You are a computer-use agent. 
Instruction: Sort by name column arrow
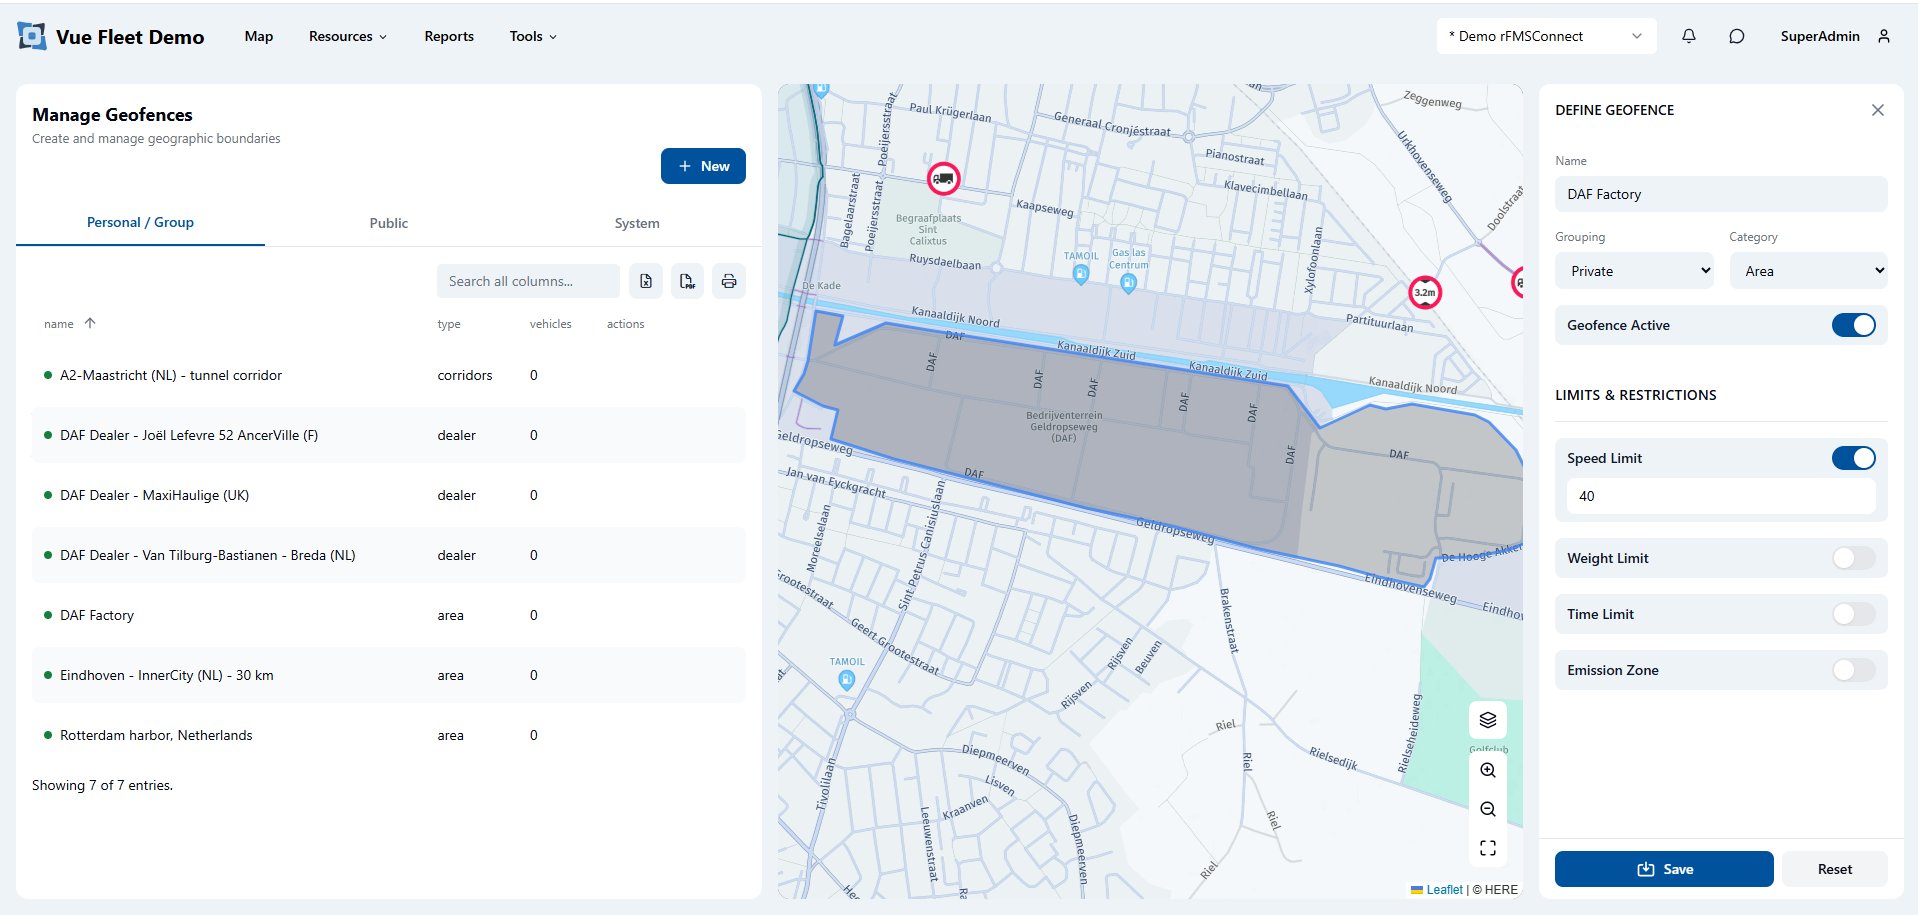(x=90, y=323)
